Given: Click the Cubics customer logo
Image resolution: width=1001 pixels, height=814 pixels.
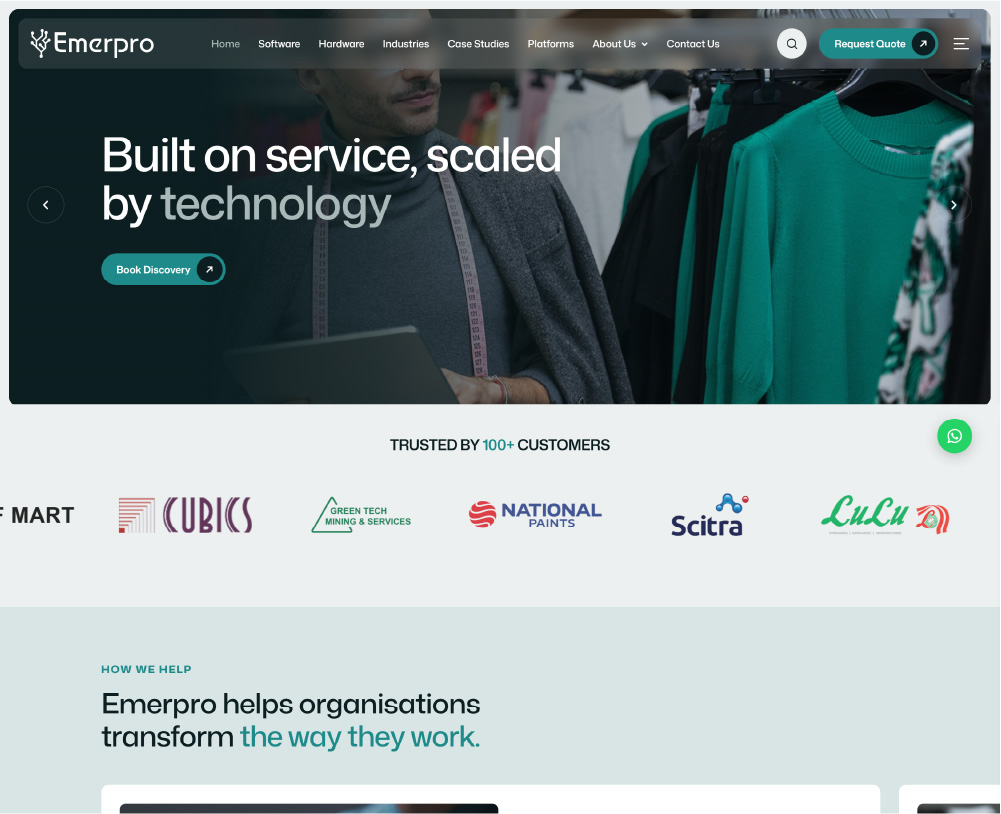Looking at the screenshot, I should pos(186,515).
